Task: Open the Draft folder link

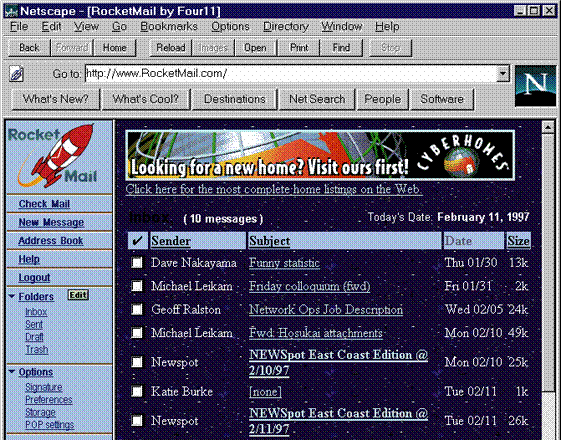Action: point(34,337)
